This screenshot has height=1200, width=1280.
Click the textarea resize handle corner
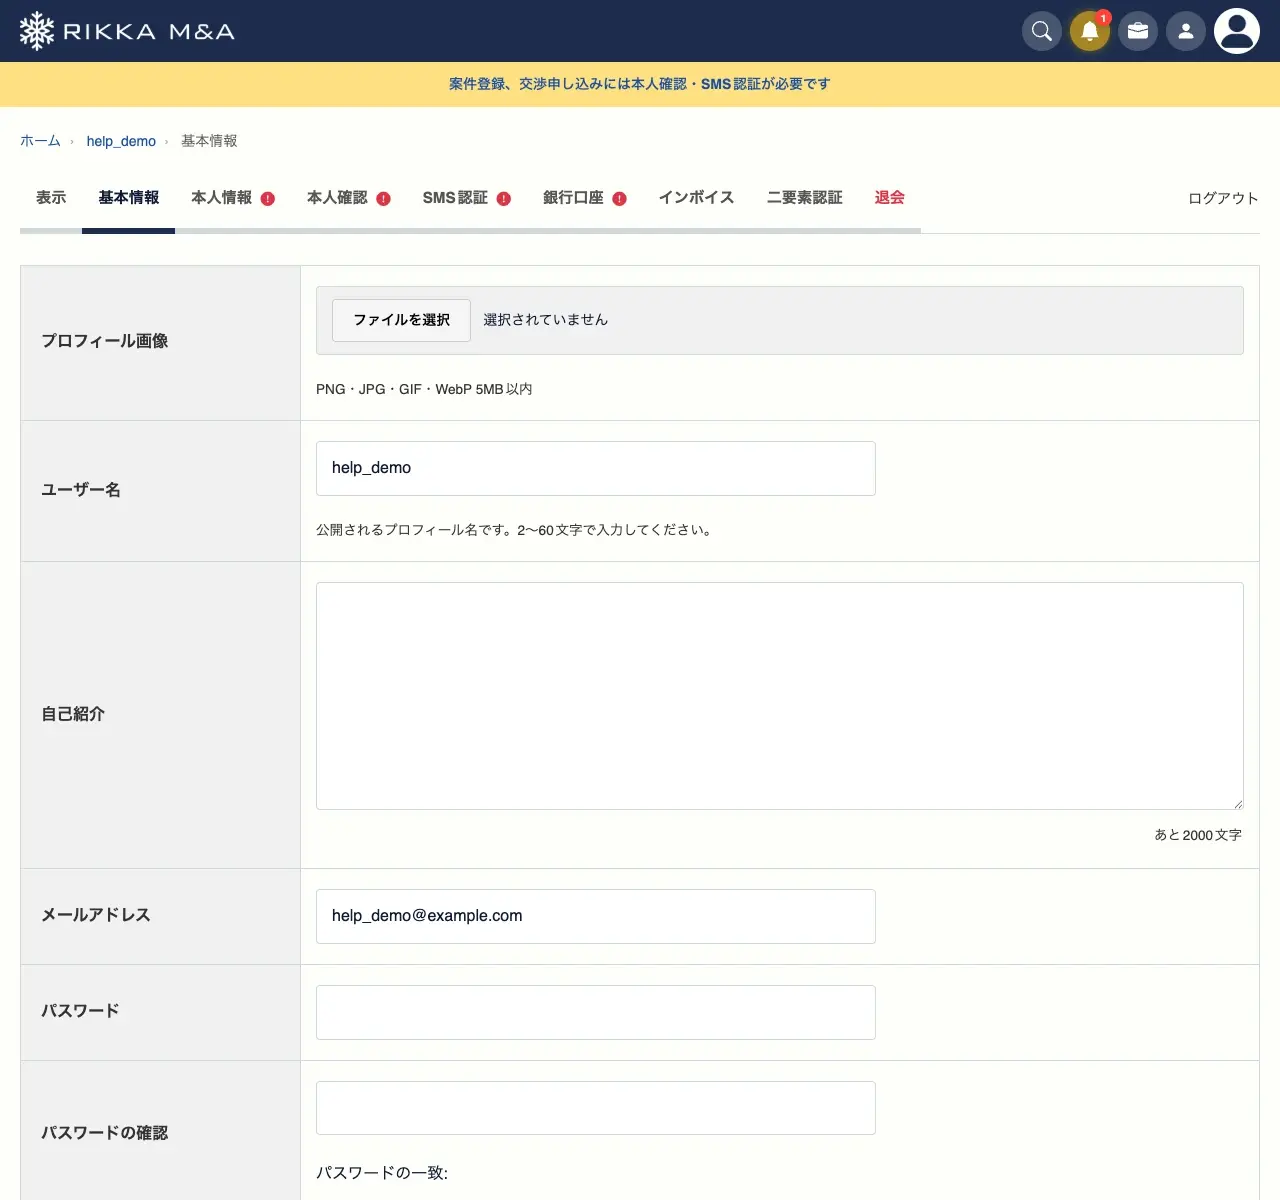(x=1237, y=803)
